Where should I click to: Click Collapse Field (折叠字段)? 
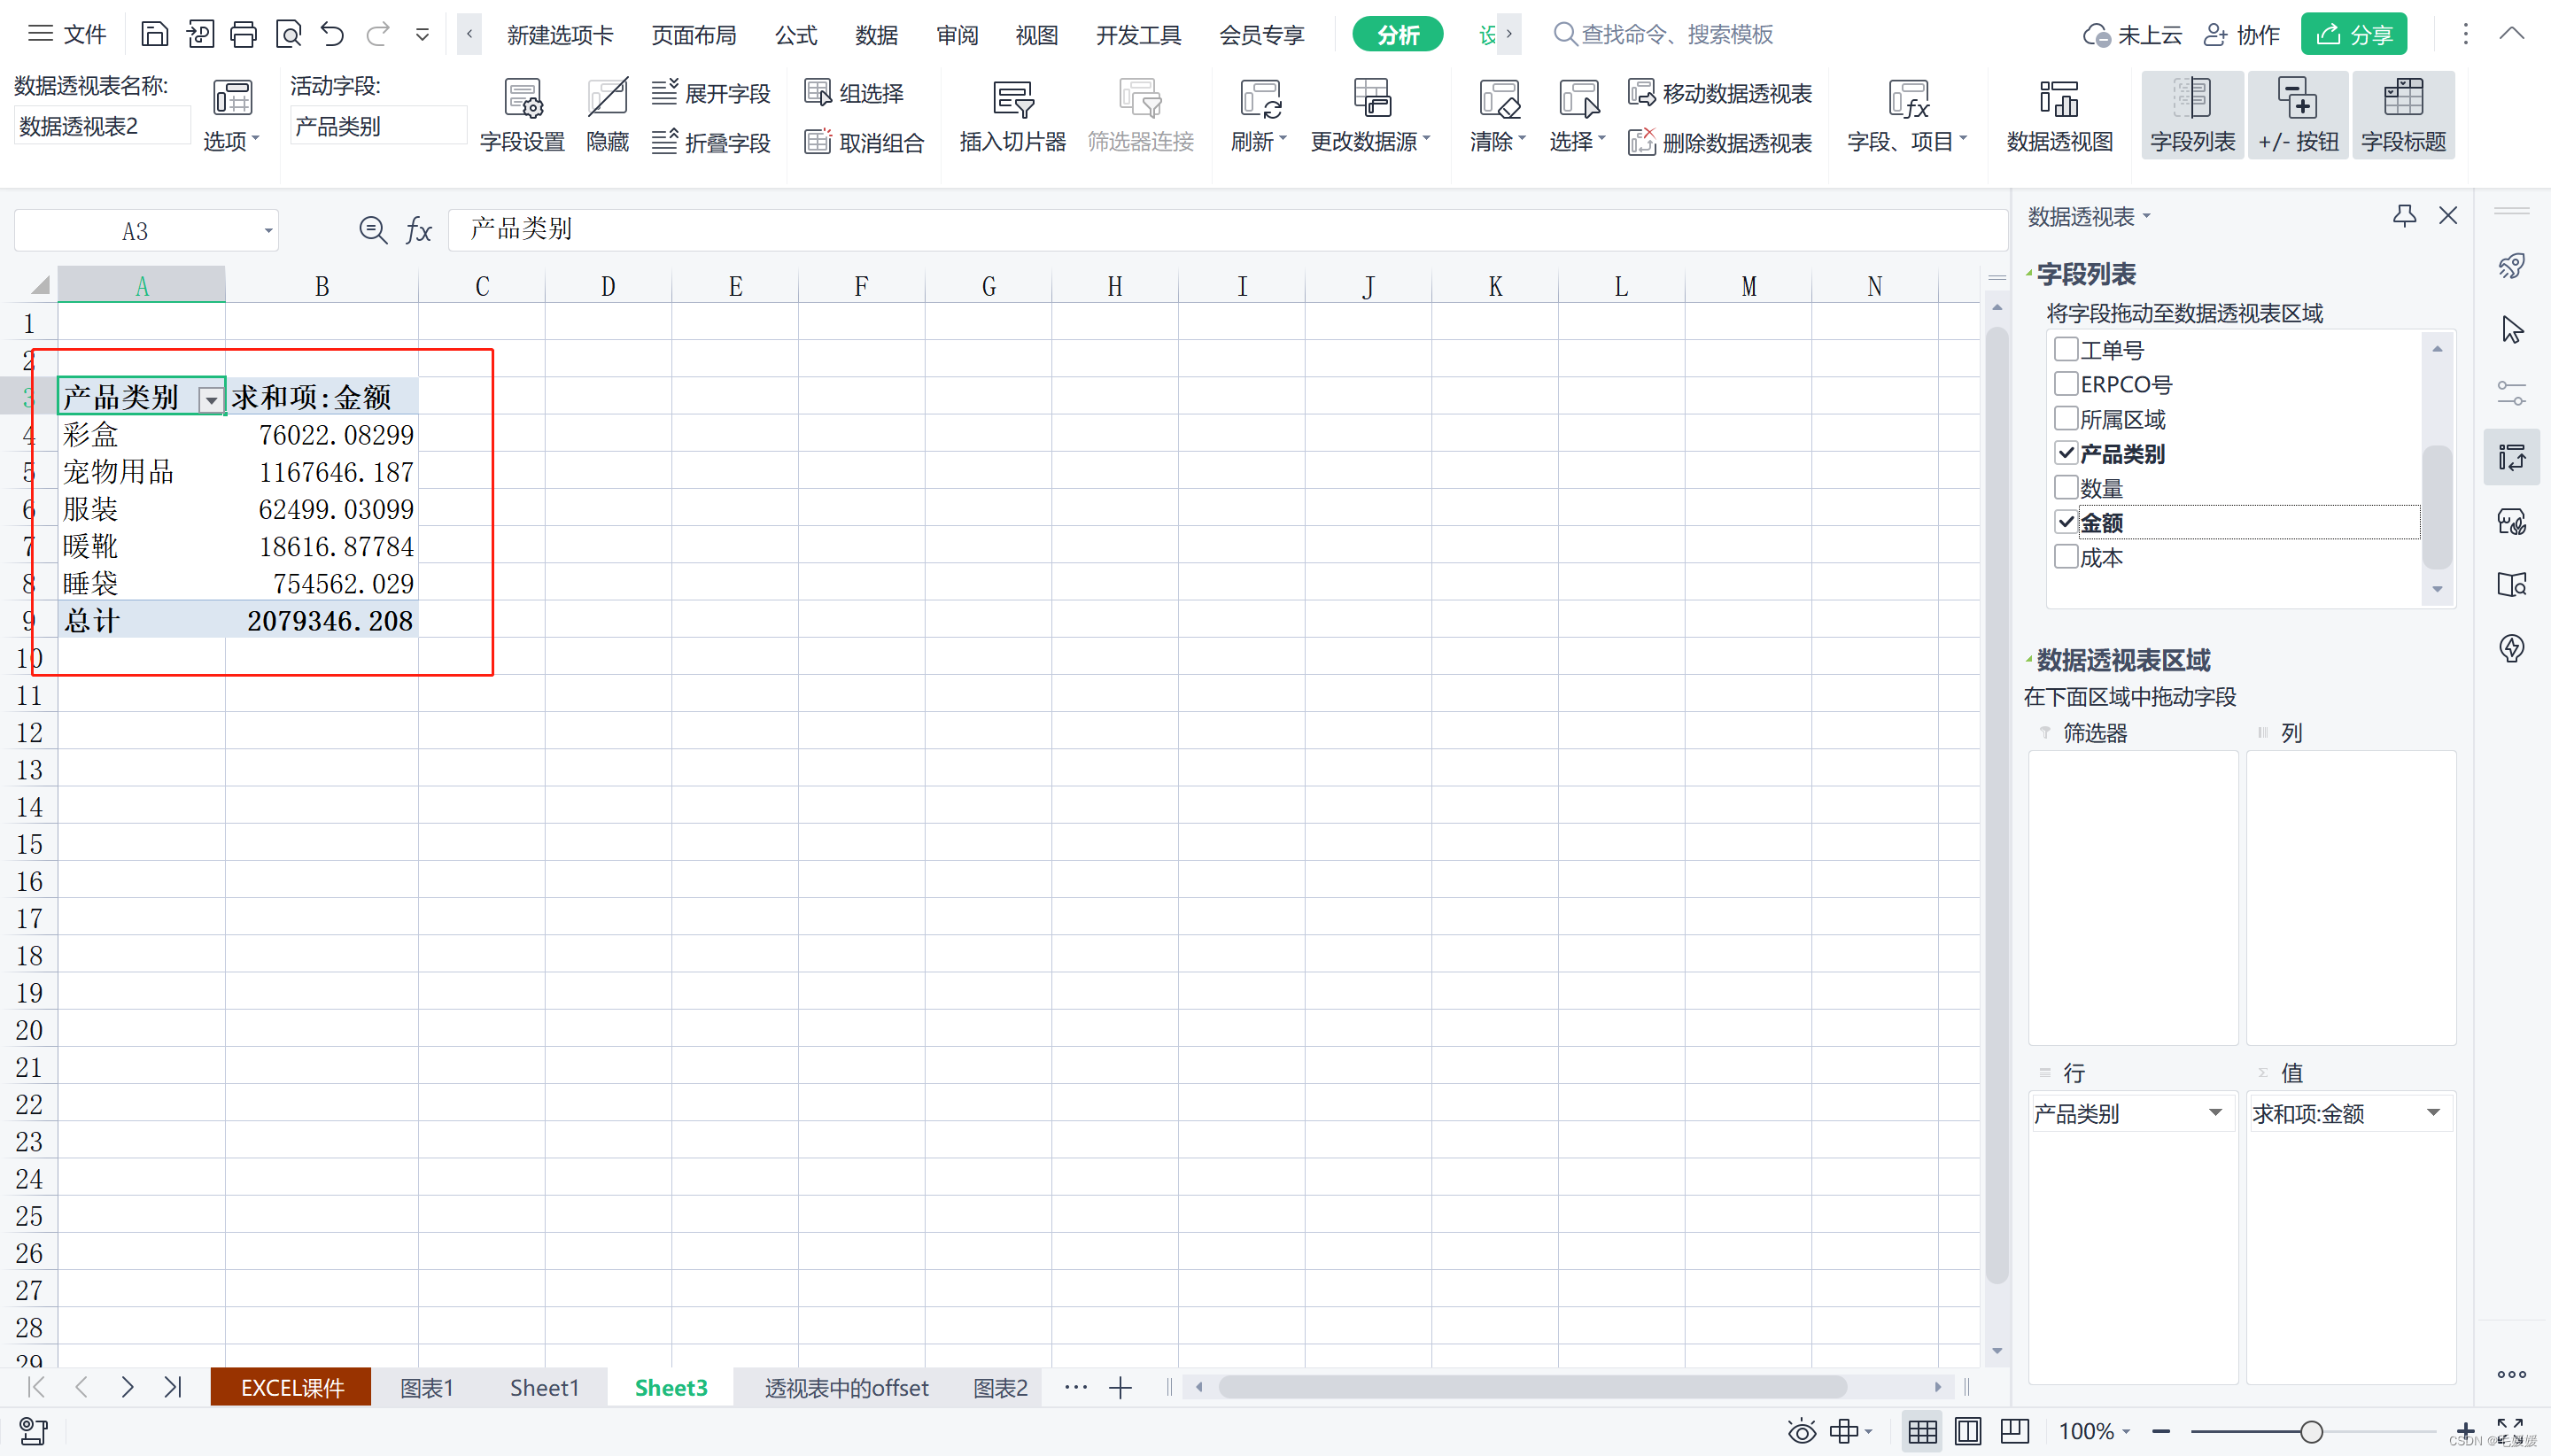click(711, 143)
